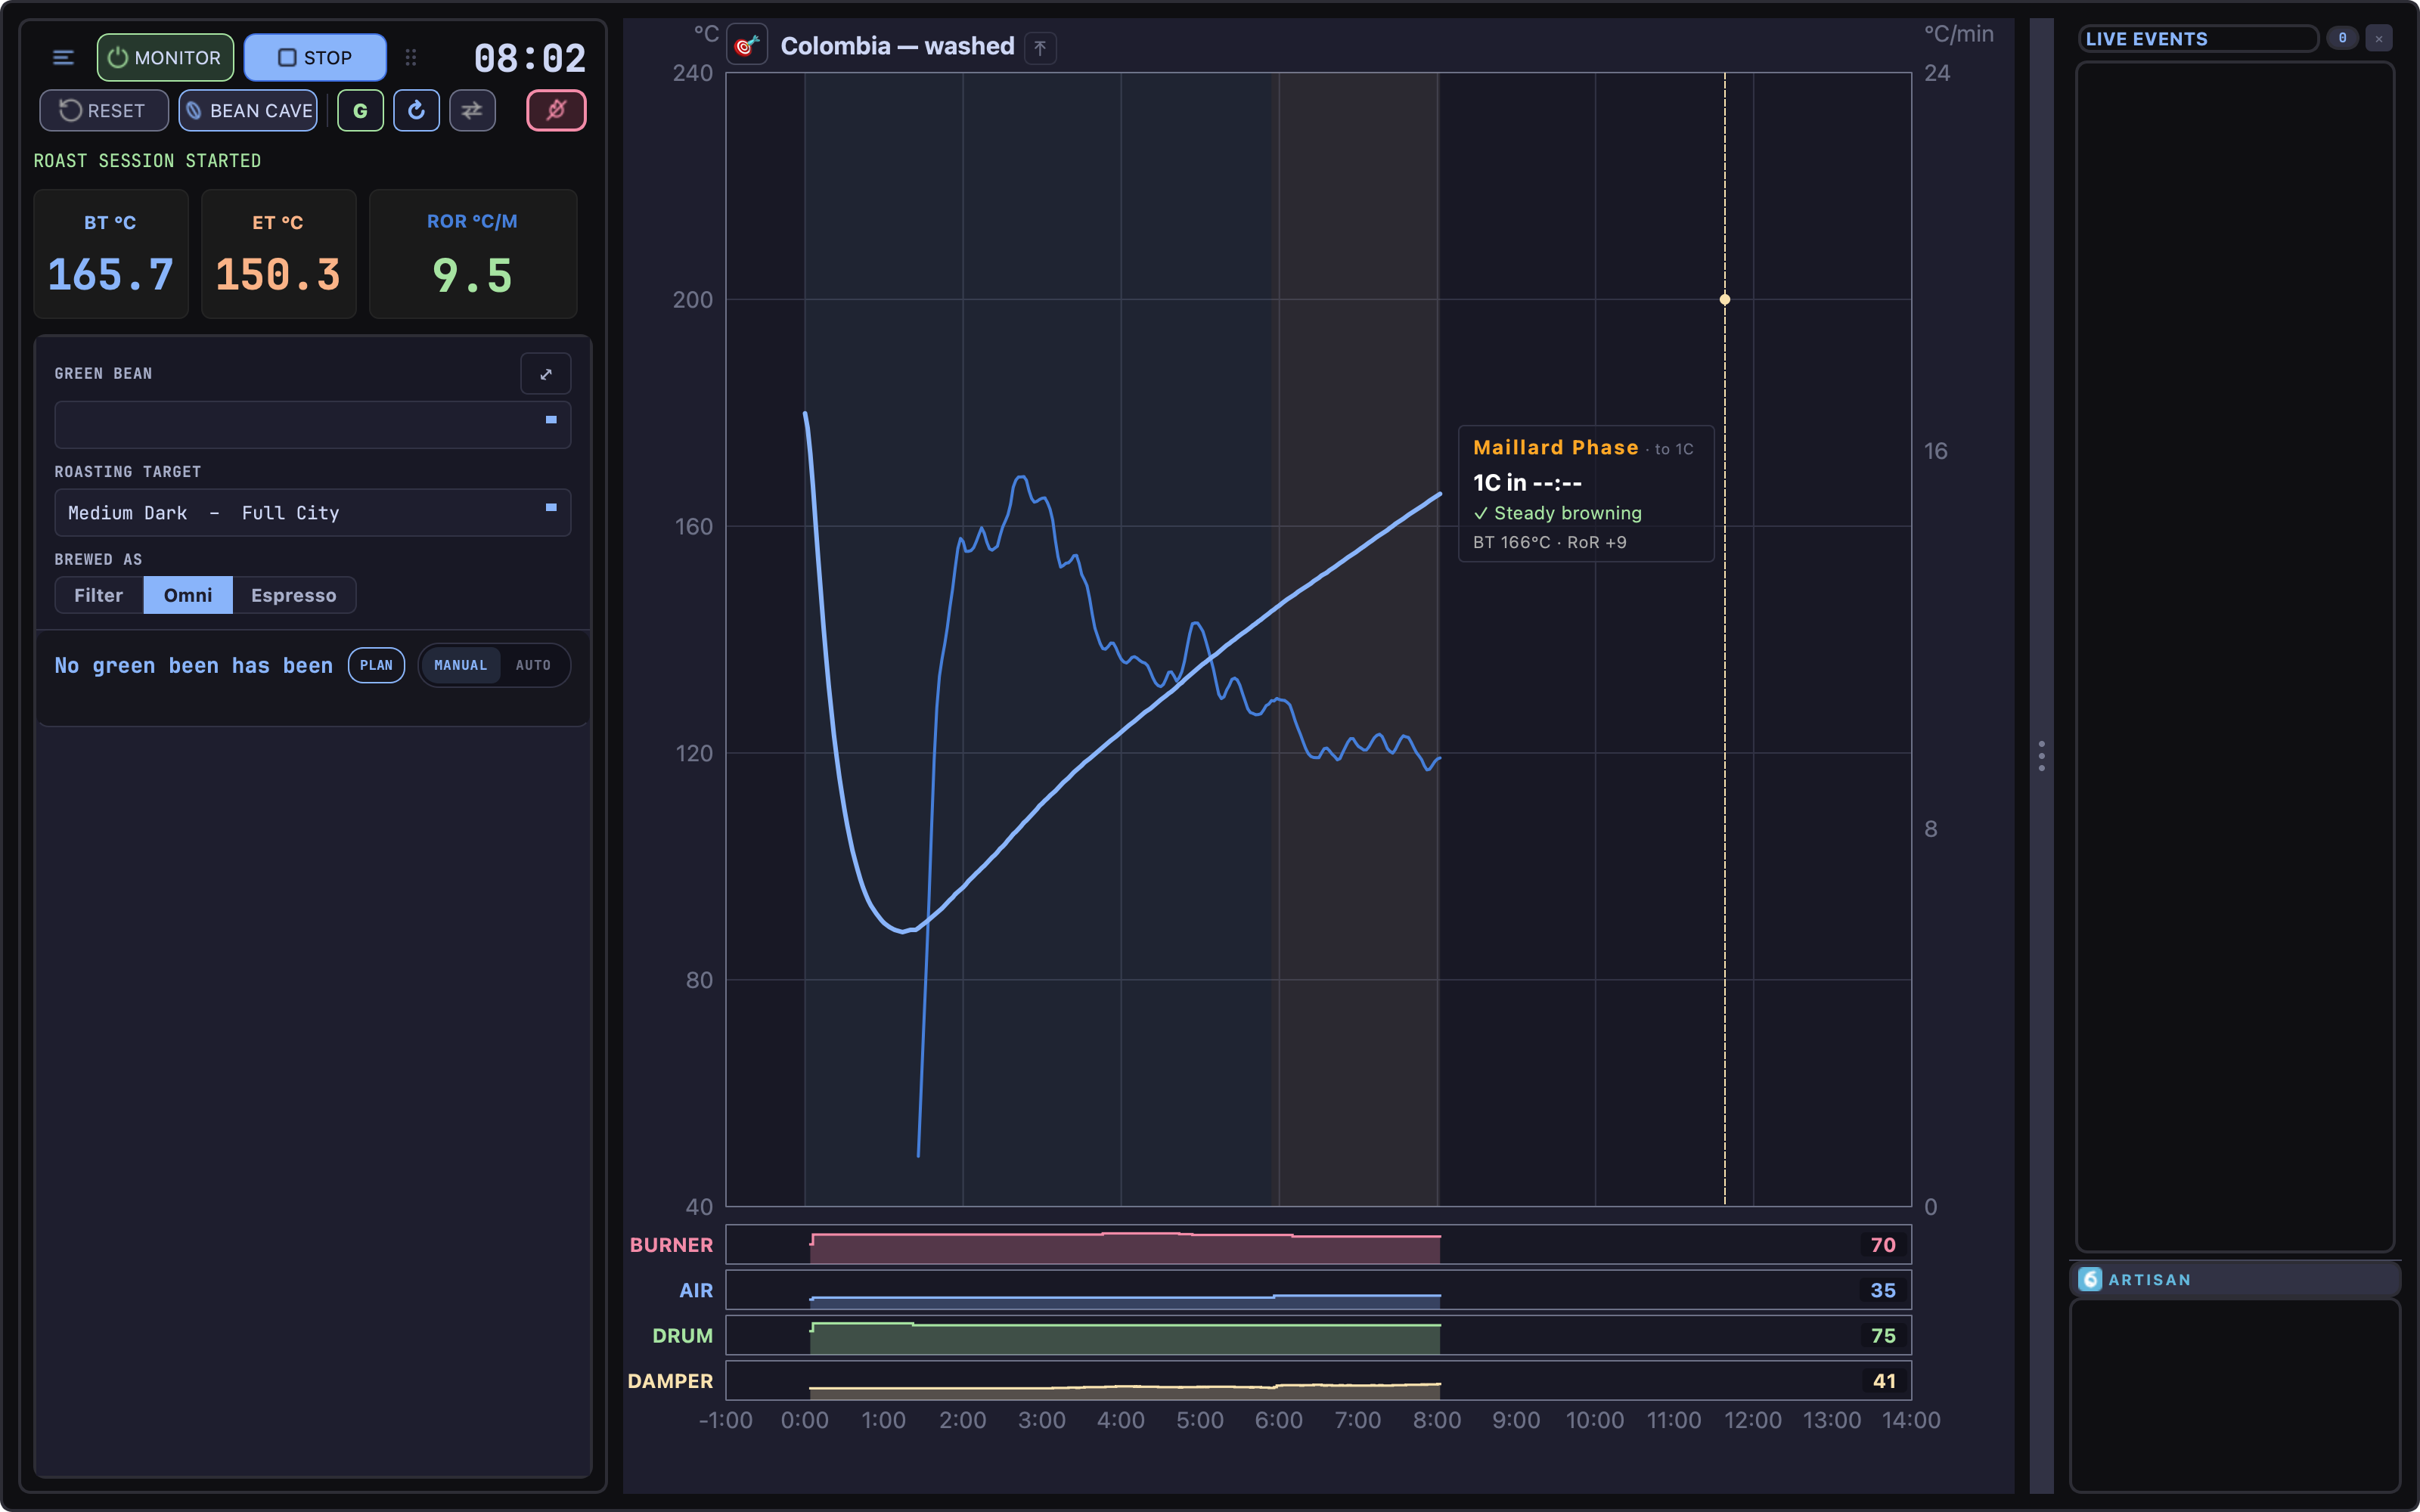This screenshot has height=1512, width=2420.
Task: Click the BURNER control track
Action: pyautogui.click(x=1318, y=1245)
